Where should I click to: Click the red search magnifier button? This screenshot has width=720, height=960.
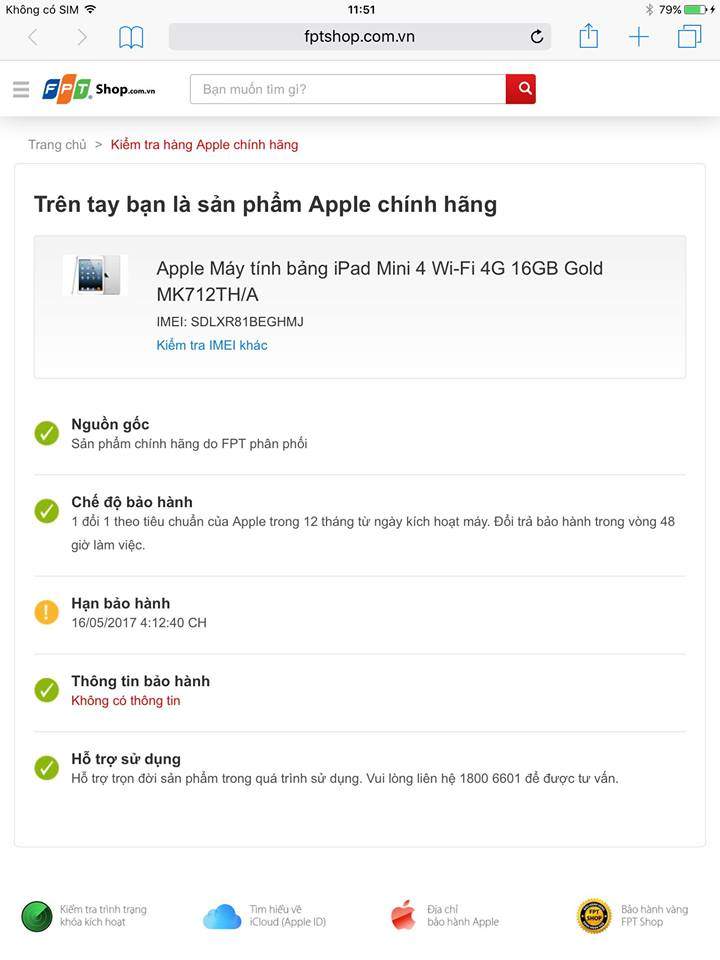520,89
